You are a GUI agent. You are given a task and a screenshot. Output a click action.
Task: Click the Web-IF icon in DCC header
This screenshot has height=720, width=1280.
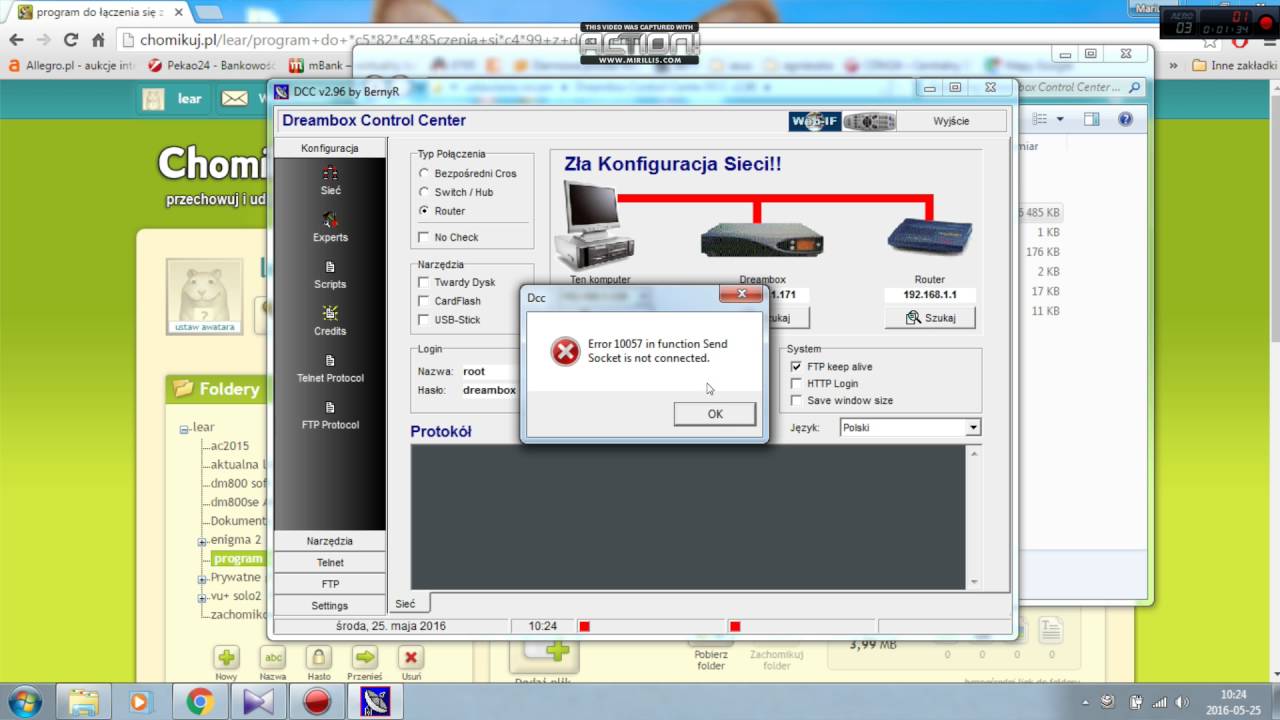pyautogui.click(x=814, y=121)
